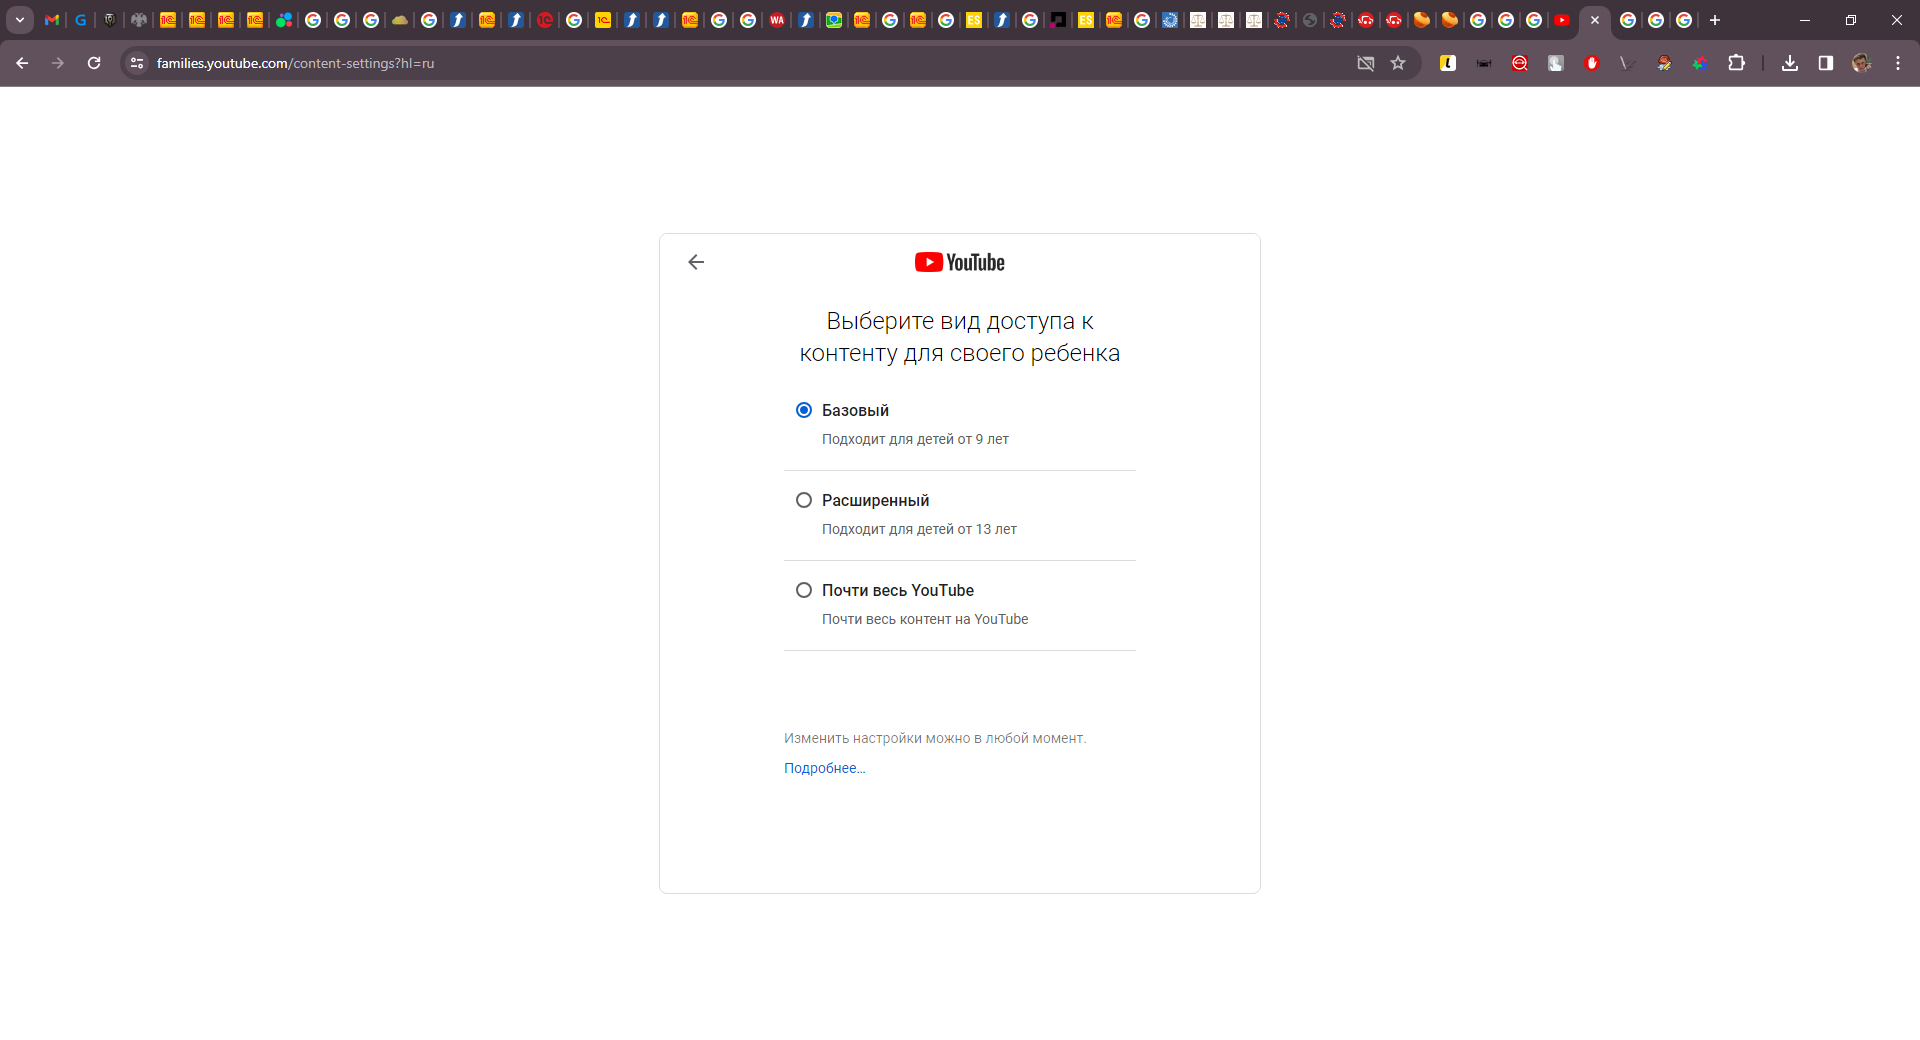Close the active tab
1920x1040 pixels.
[1595, 20]
